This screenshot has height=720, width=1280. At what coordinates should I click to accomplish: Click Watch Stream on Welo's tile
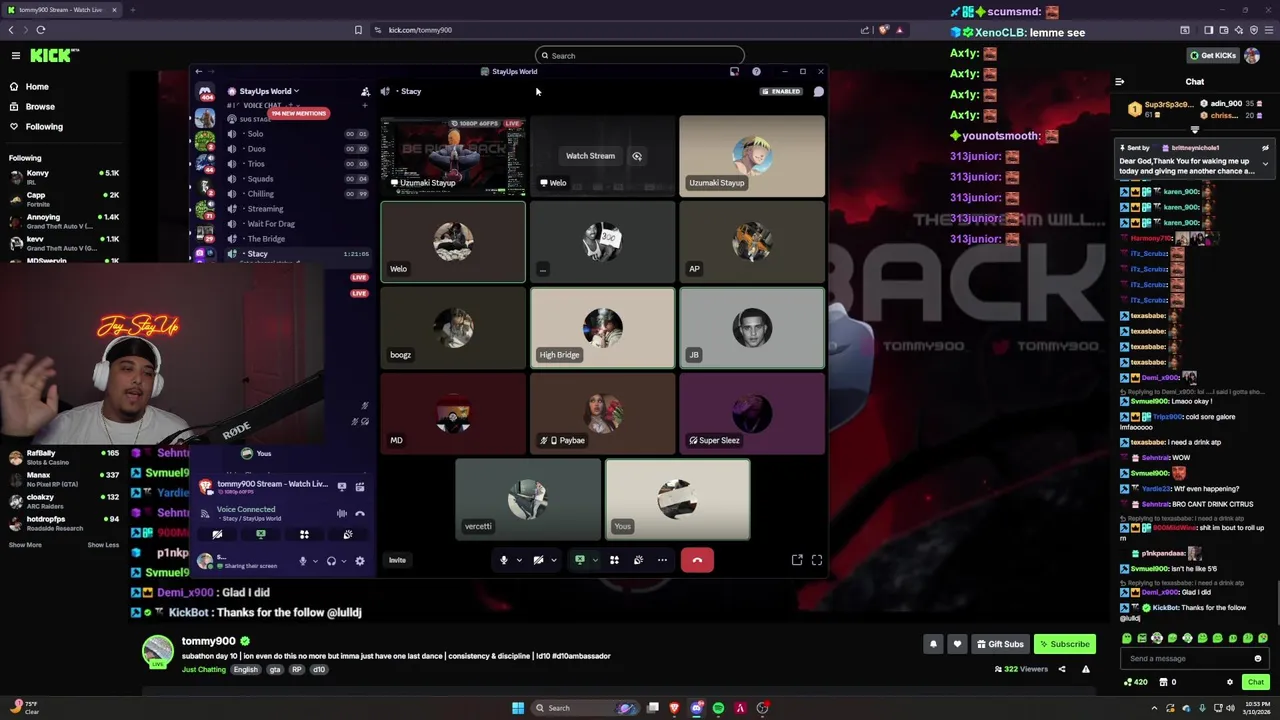(590, 156)
